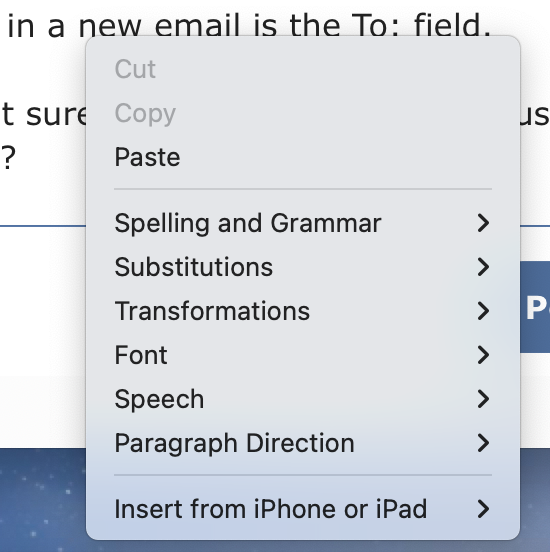Viewport: 550px width, 552px height.
Task: Open the Spelling and Grammar submenu
Action: point(303,223)
